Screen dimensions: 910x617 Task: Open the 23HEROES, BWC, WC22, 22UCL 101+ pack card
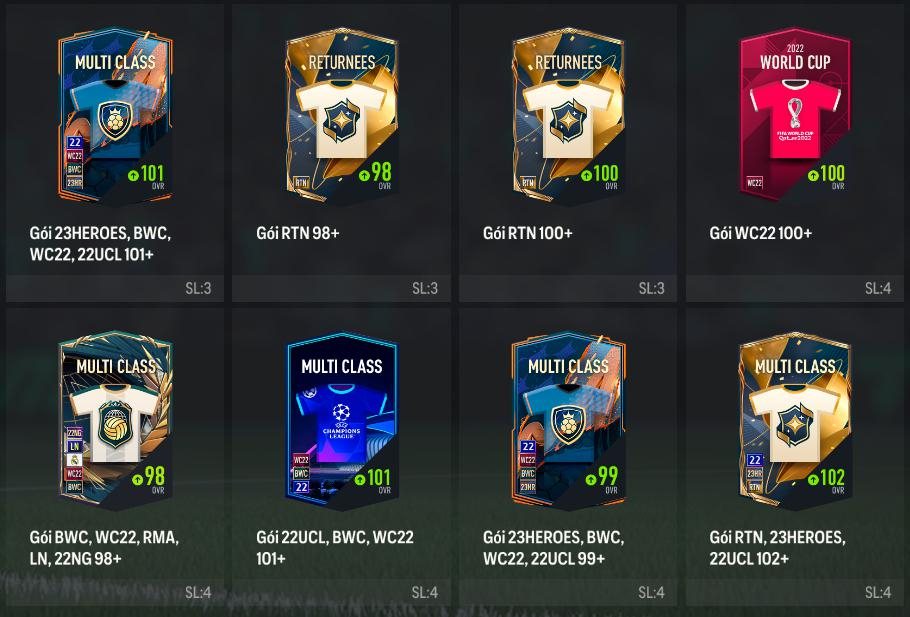pyautogui.click(x=115, y=116)
